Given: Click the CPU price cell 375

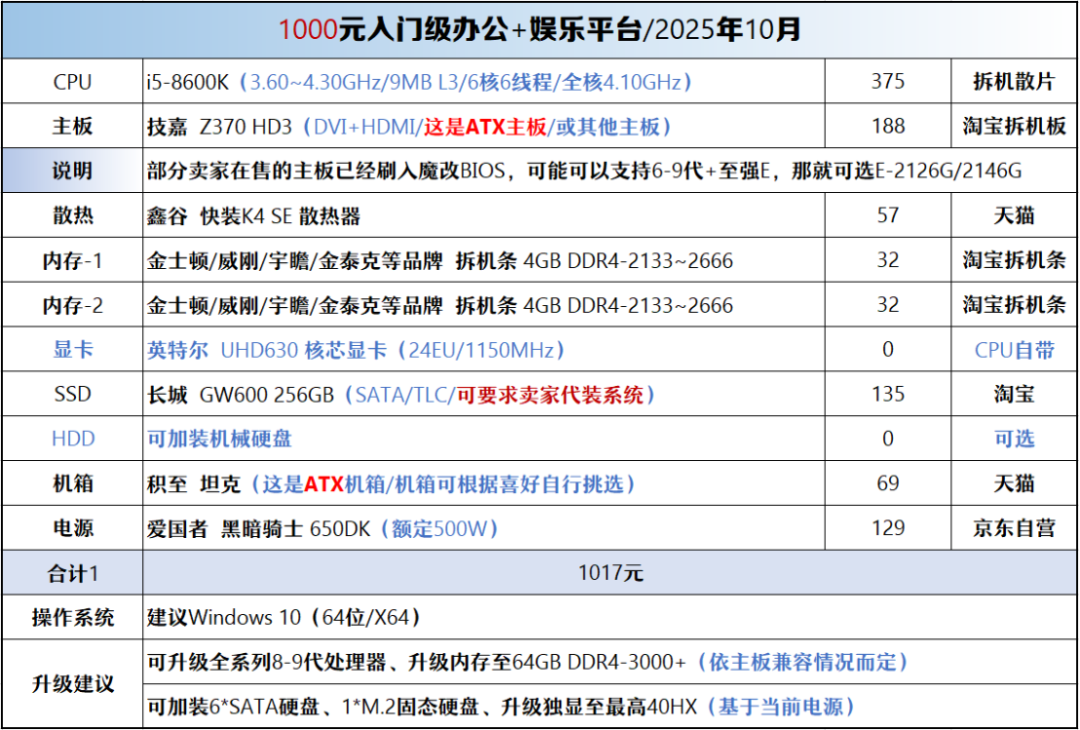Looking at the screenshot, I should tap(887, 82).
